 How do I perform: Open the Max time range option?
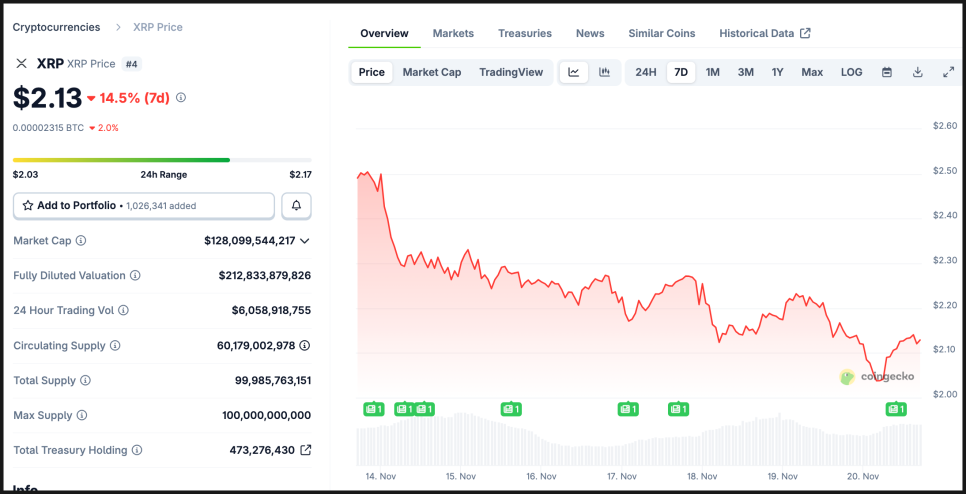[x=812, y=72]
